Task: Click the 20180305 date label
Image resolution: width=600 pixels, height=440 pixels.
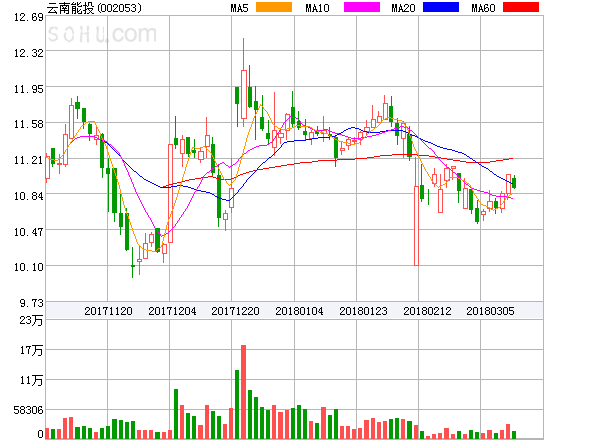Action: pyautogui.click(x=490, y=311)
